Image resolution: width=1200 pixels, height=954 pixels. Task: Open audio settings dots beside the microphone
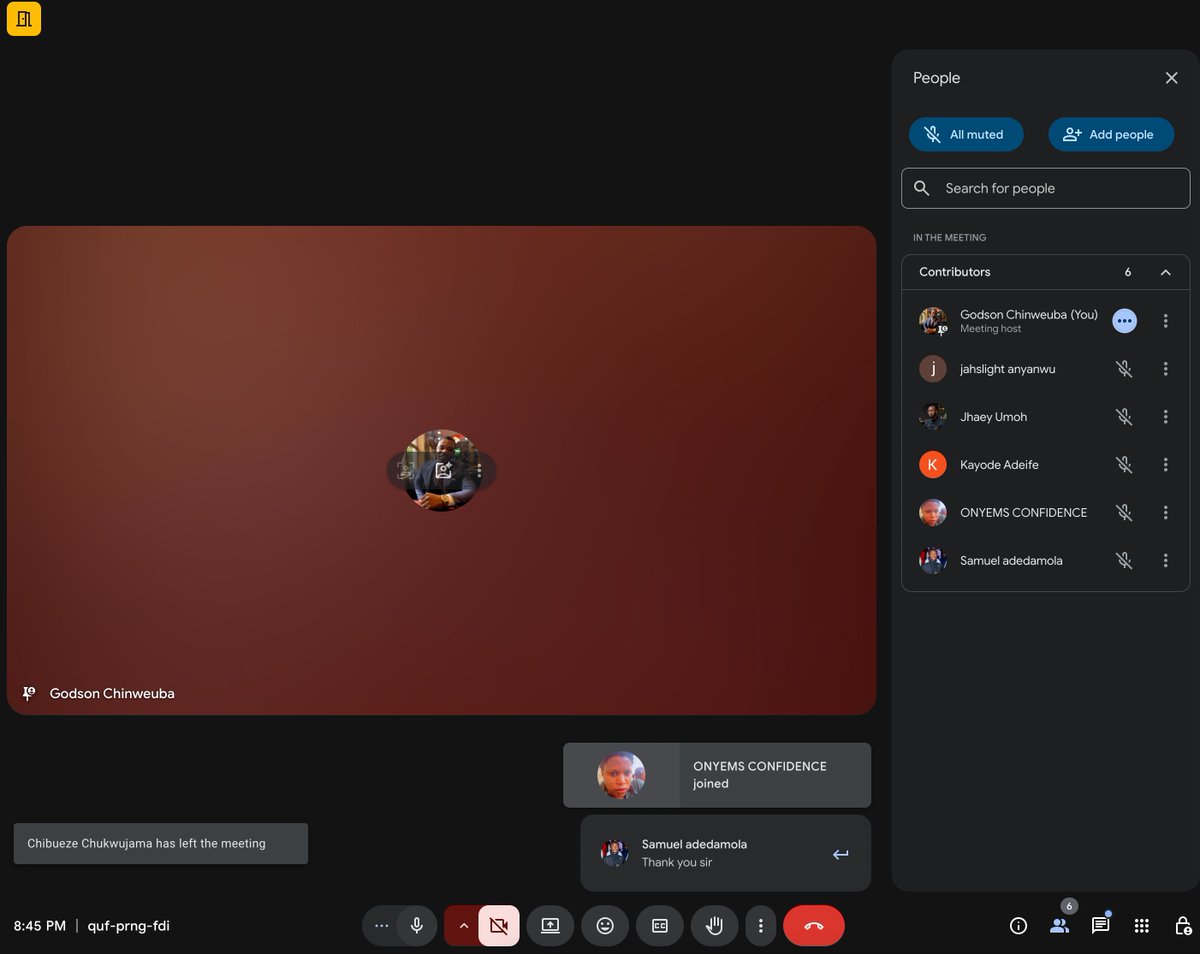click(x=381, y=926)
